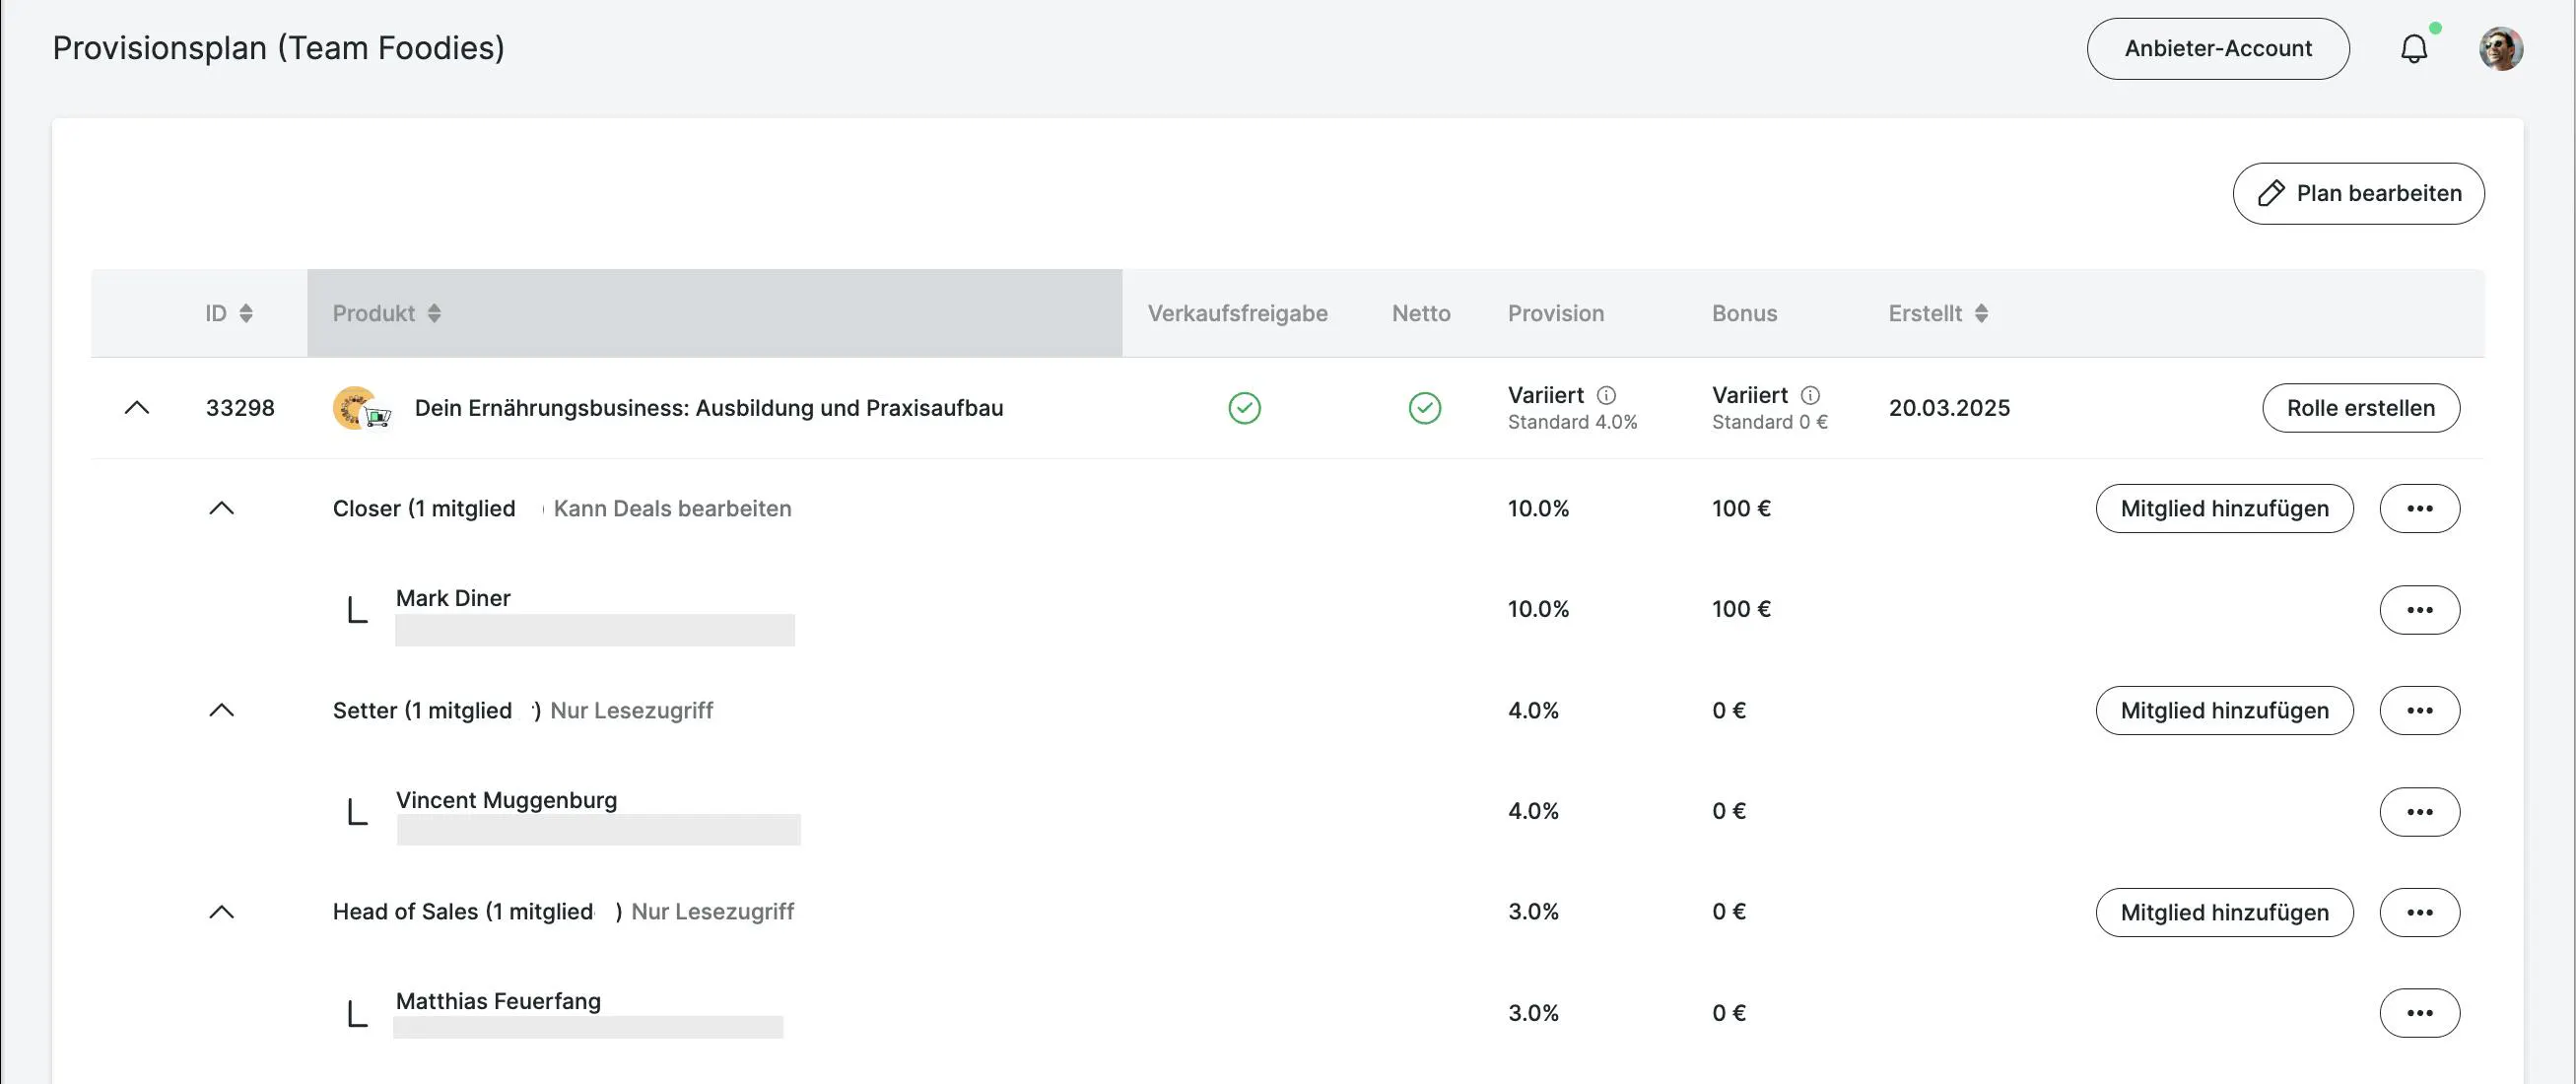Open three-dot menu for Closer role
Screen dimensions: 2576x1084
tap(2419, 509)
